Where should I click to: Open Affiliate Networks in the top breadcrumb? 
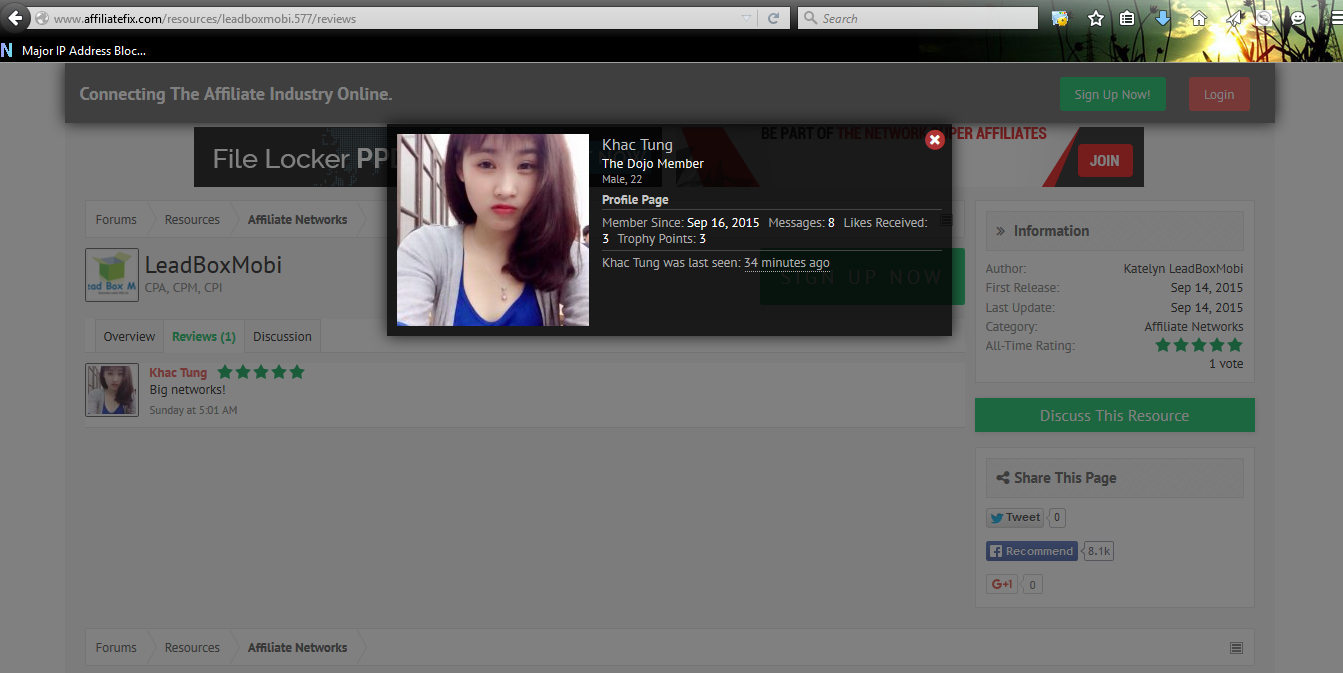tap(297, 220)
